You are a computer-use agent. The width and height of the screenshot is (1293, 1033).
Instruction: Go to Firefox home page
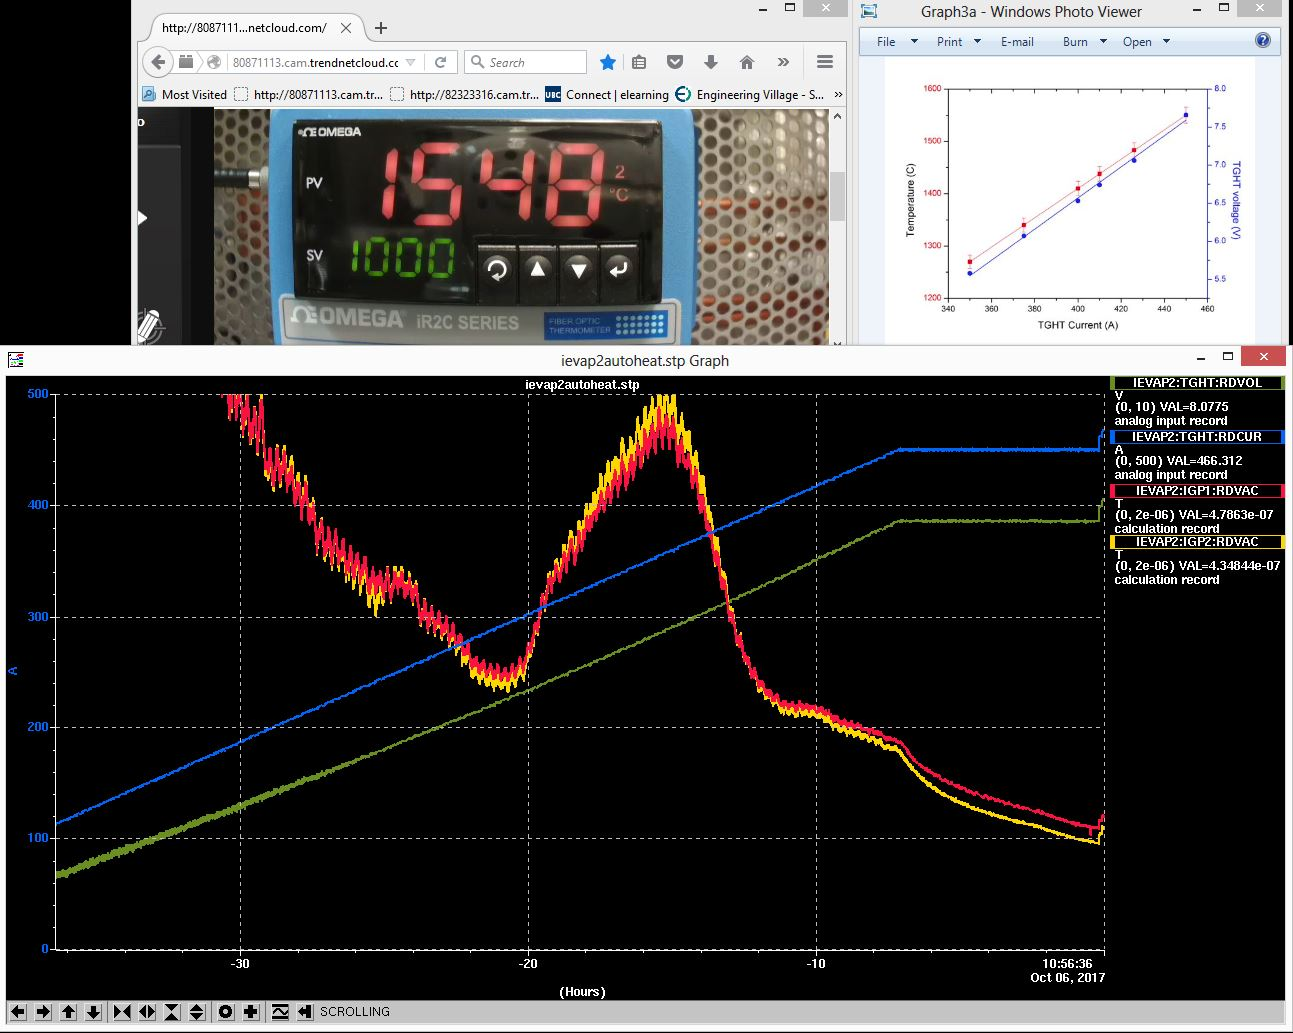tap(747, 62)
